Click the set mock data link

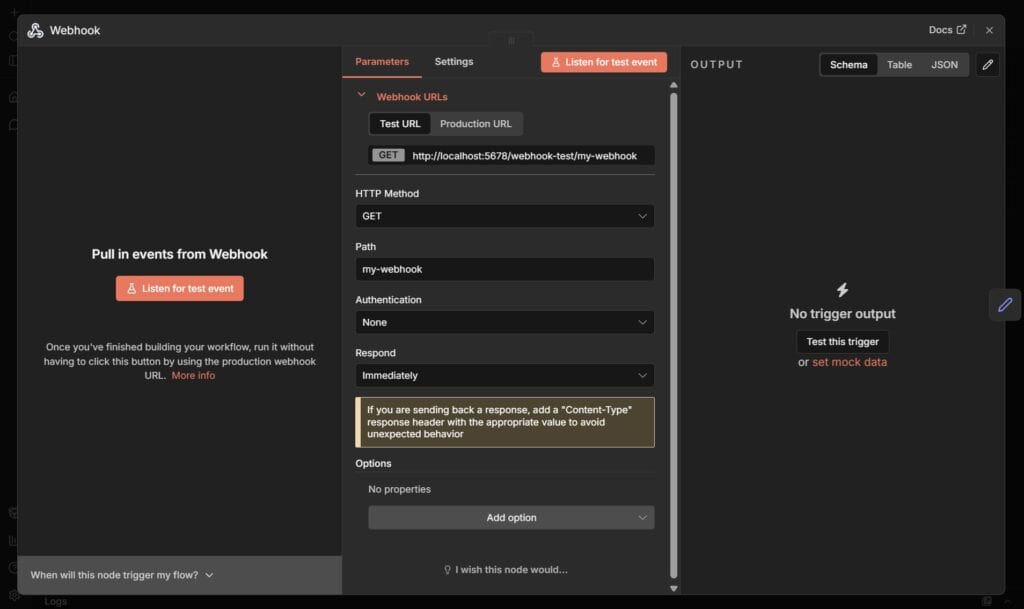(x=849, y=362)
